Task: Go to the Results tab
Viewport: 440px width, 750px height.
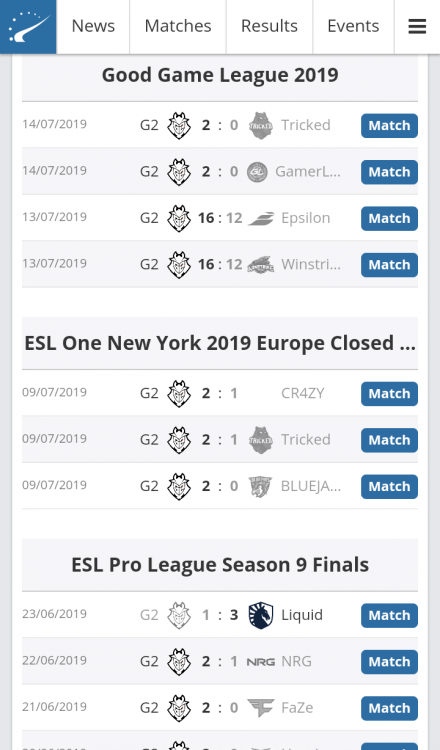Action: (x=269, y=26)
